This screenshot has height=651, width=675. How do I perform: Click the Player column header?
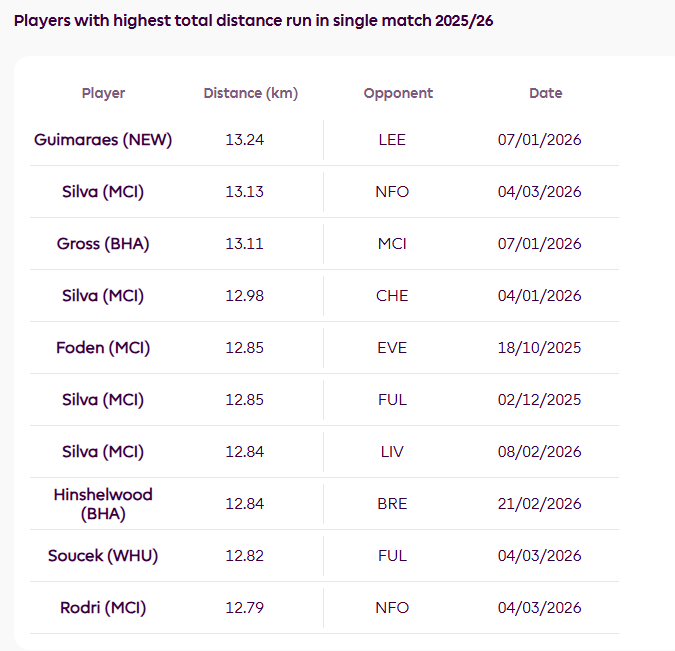click(x=103, y=93)
